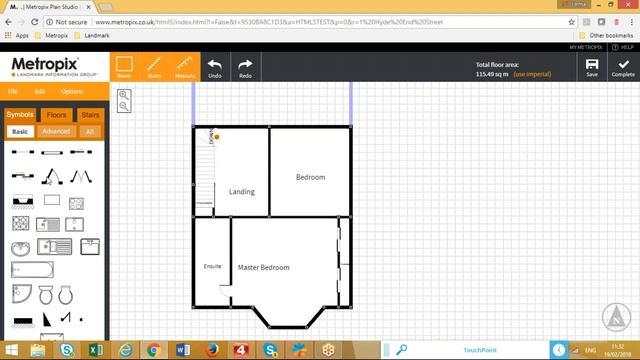Image resolution: width=640 pixels, height=360 pixels.
Task: Select the Master Bedroom label
Action: click(x=264, y=267)
